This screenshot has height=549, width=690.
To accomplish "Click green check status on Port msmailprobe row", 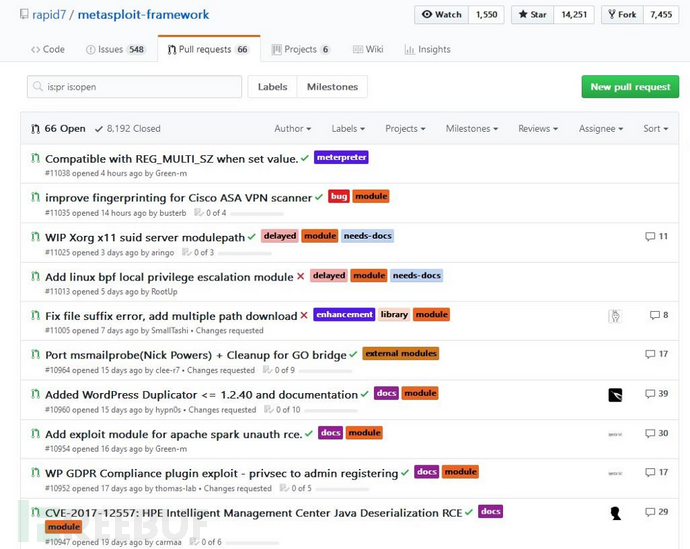I will click(x=353, y=355).
